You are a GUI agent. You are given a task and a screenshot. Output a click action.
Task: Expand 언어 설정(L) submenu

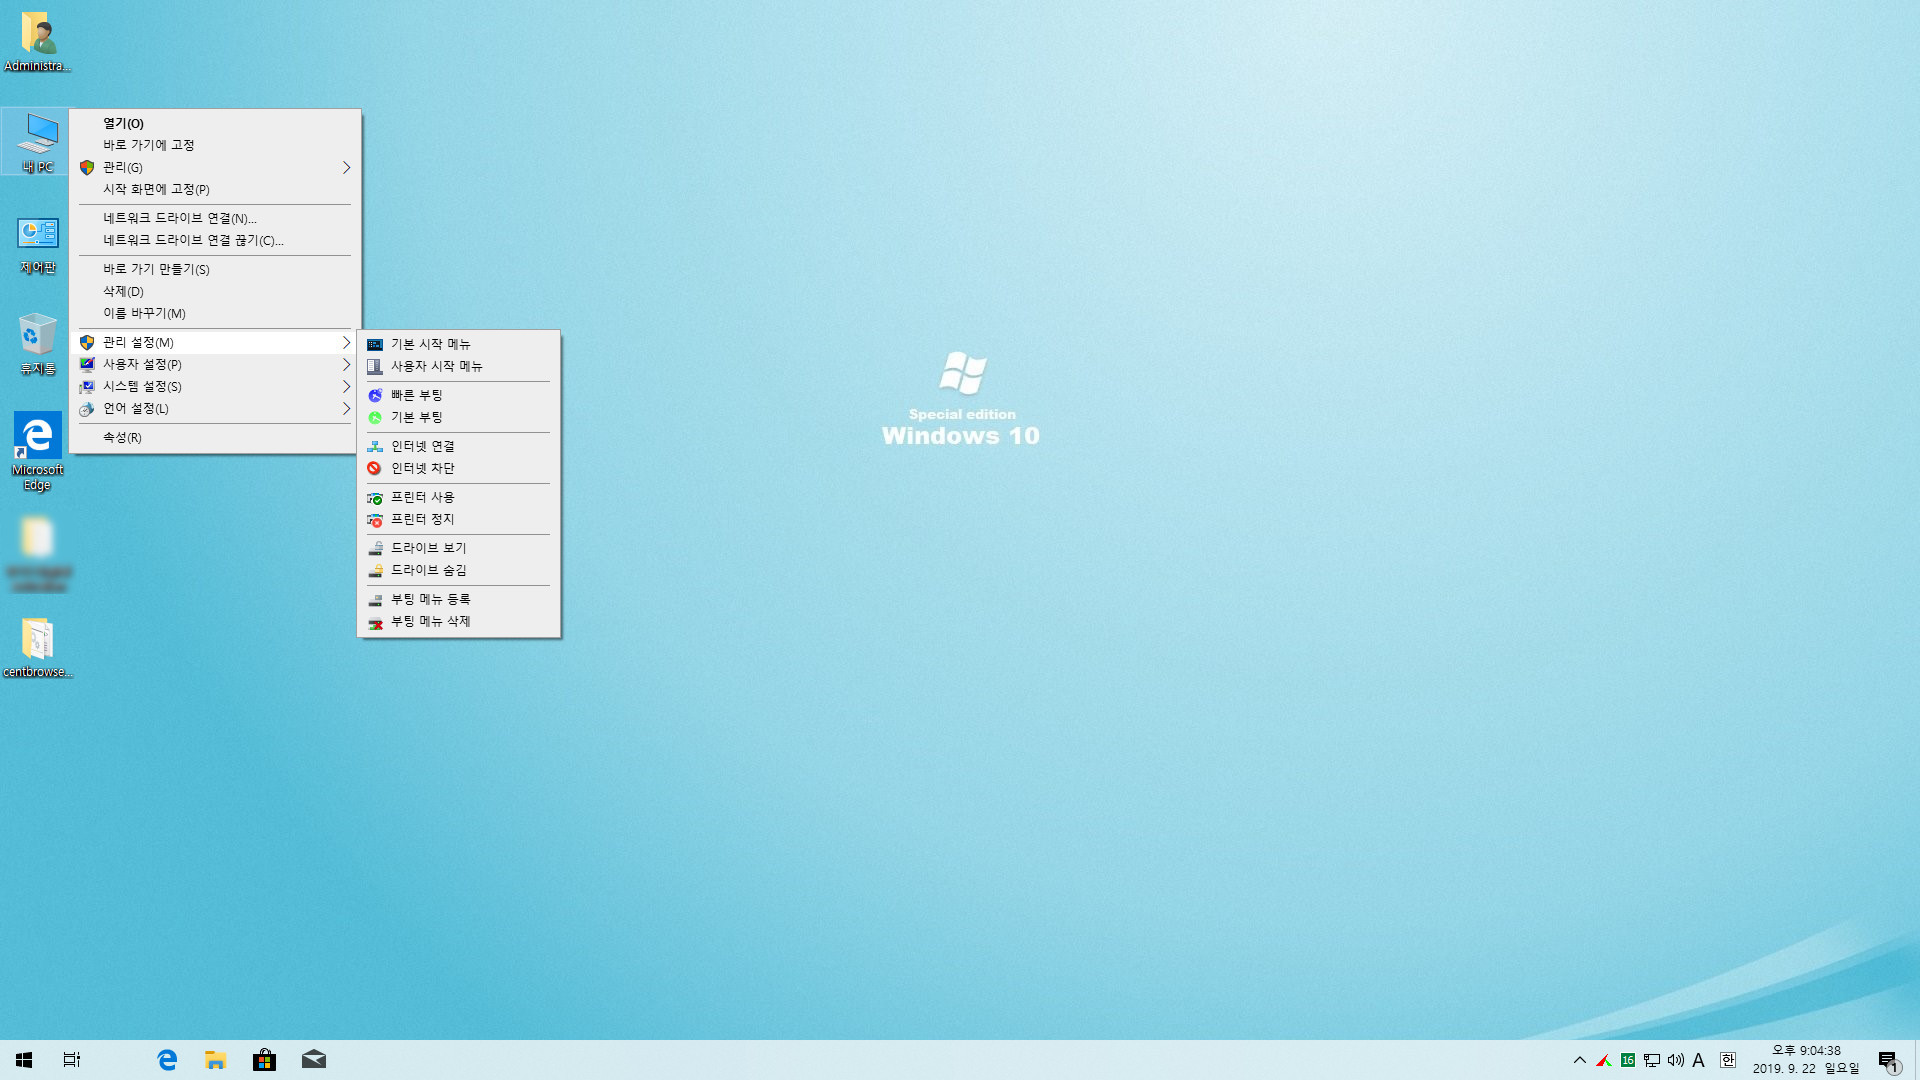(215, 408)
